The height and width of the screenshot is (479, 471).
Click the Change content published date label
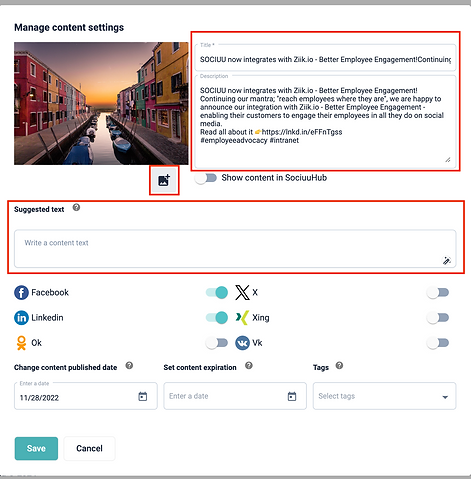(65, 368)
